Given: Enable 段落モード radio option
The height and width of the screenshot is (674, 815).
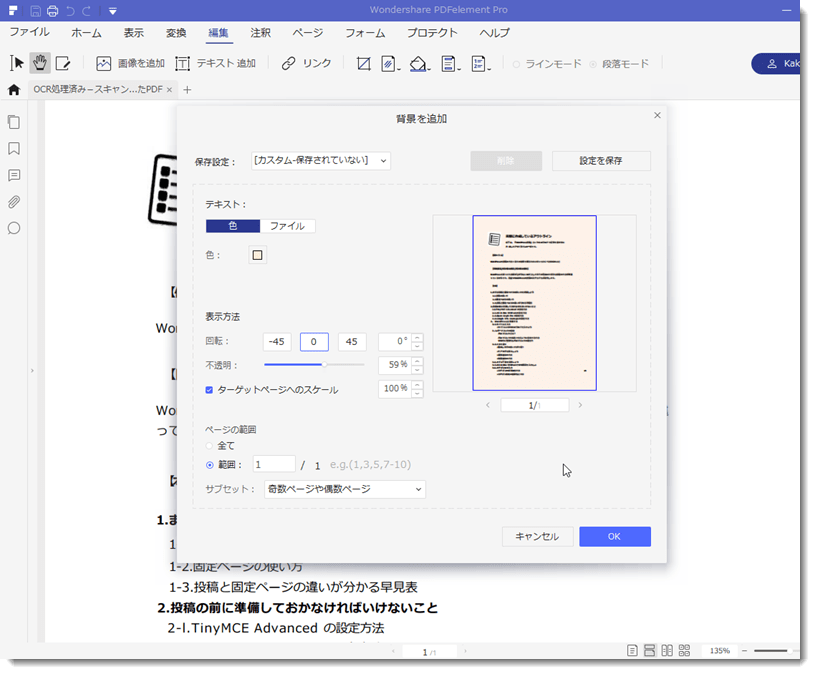Looking at the screenshot, I should tap(593, 64).
